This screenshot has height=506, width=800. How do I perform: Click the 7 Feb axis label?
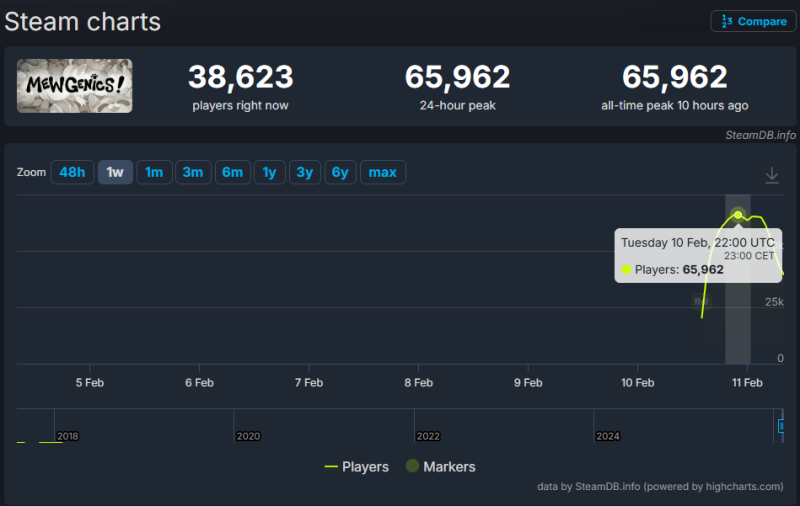(309, 383)
